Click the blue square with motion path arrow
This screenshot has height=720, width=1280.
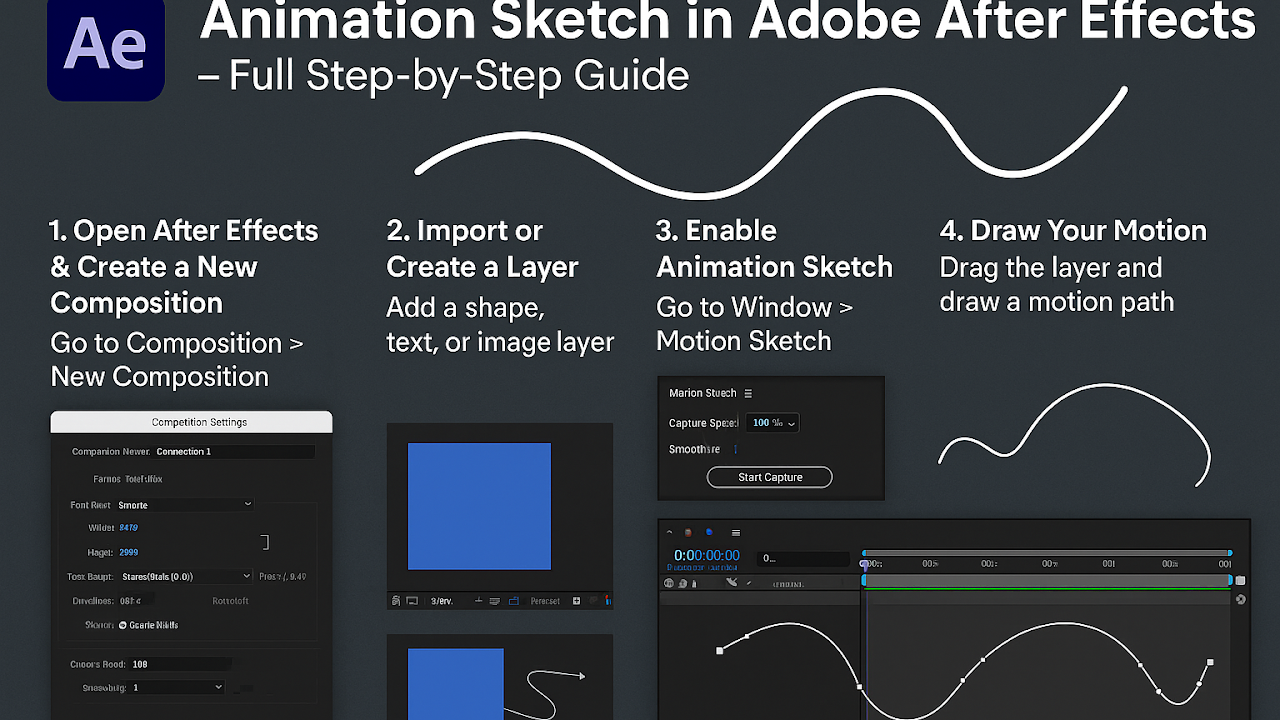(x=456, y=684)
